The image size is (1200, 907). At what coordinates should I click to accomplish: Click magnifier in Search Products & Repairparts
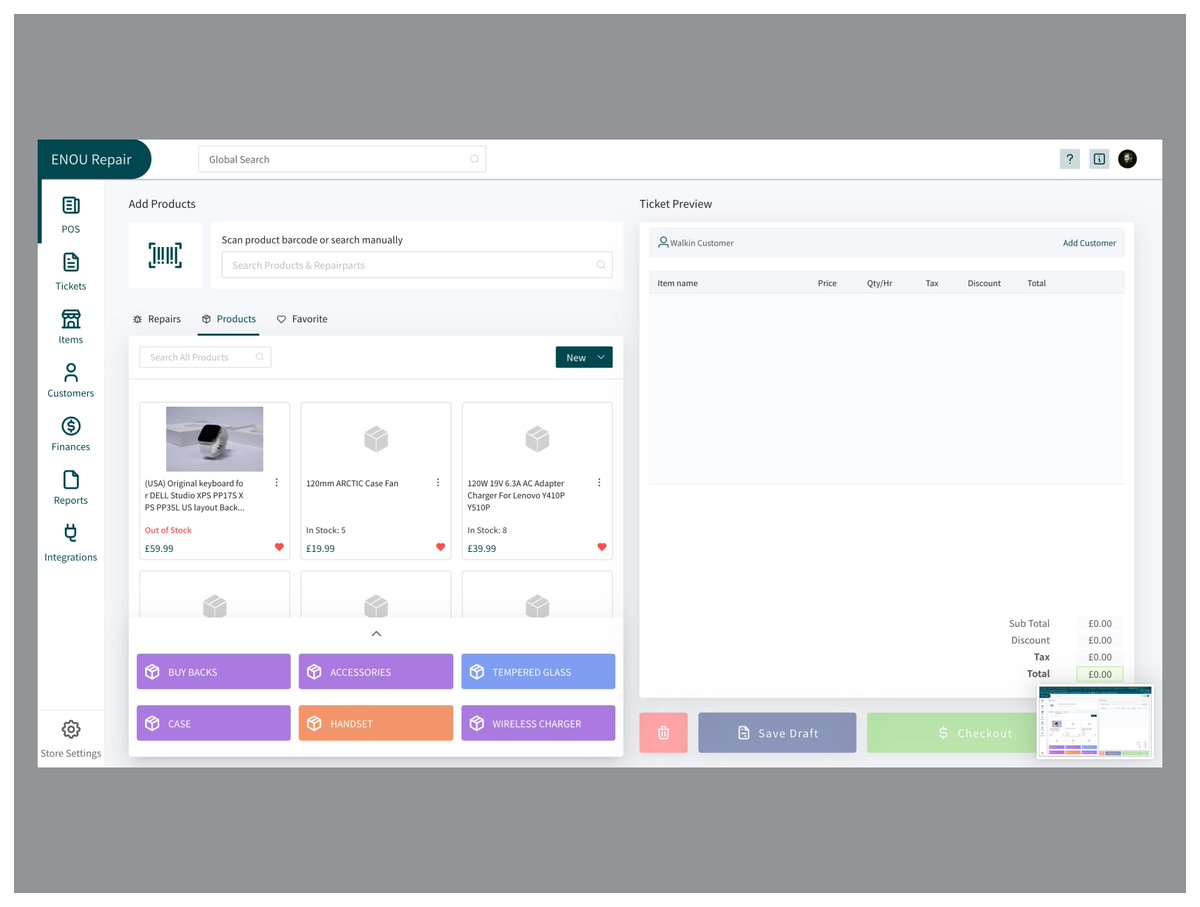(x=601, y=265)
